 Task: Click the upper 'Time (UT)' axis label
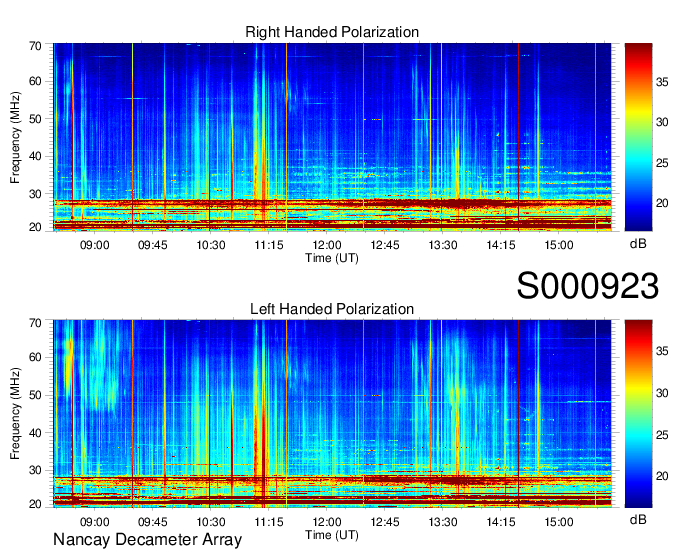click(332, 258)
